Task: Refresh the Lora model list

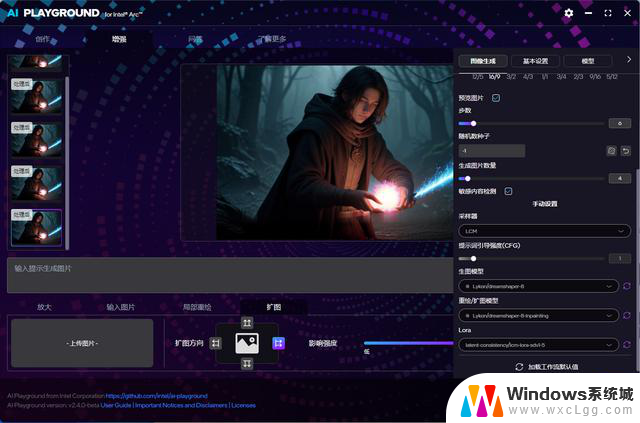Action: [627, 345]
